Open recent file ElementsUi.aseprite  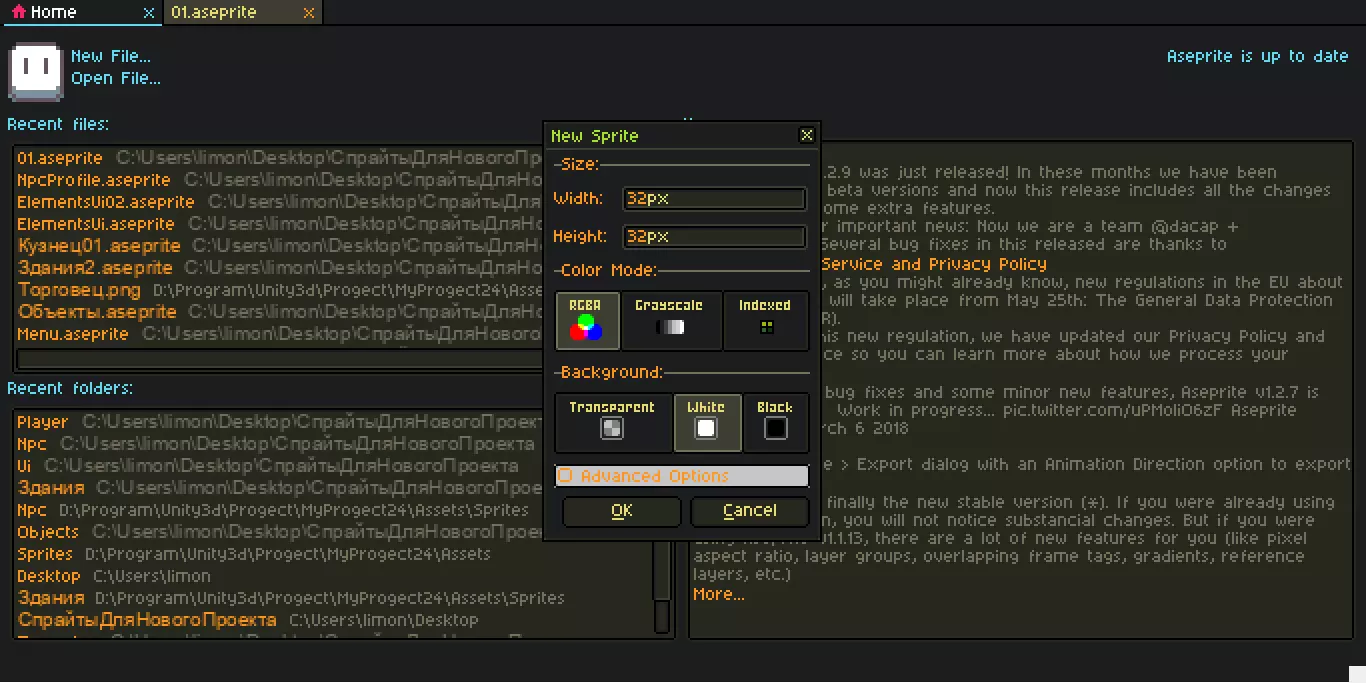coord(280,224)
